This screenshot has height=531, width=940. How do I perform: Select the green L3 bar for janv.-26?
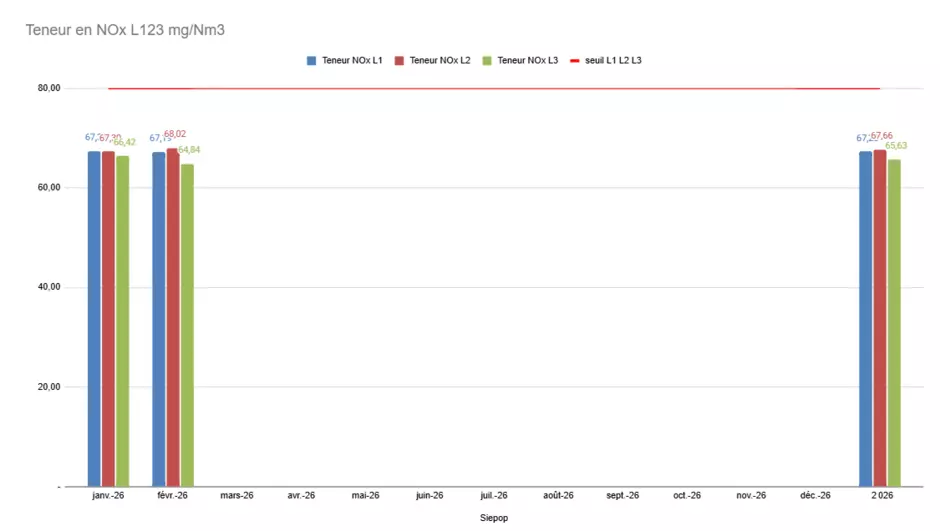(122, 320)
